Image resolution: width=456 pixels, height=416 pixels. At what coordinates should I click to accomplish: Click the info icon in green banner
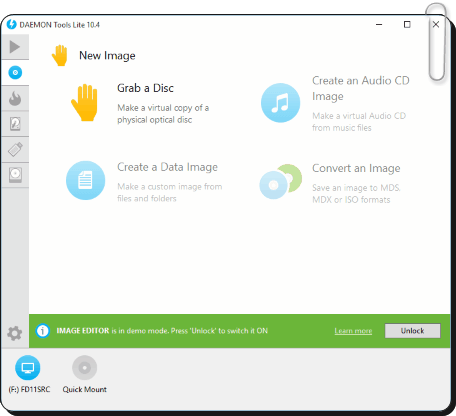pos(43,331)
